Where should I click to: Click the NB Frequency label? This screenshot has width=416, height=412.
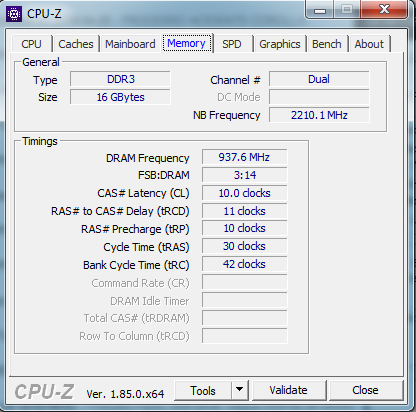[x=227, y=115]
